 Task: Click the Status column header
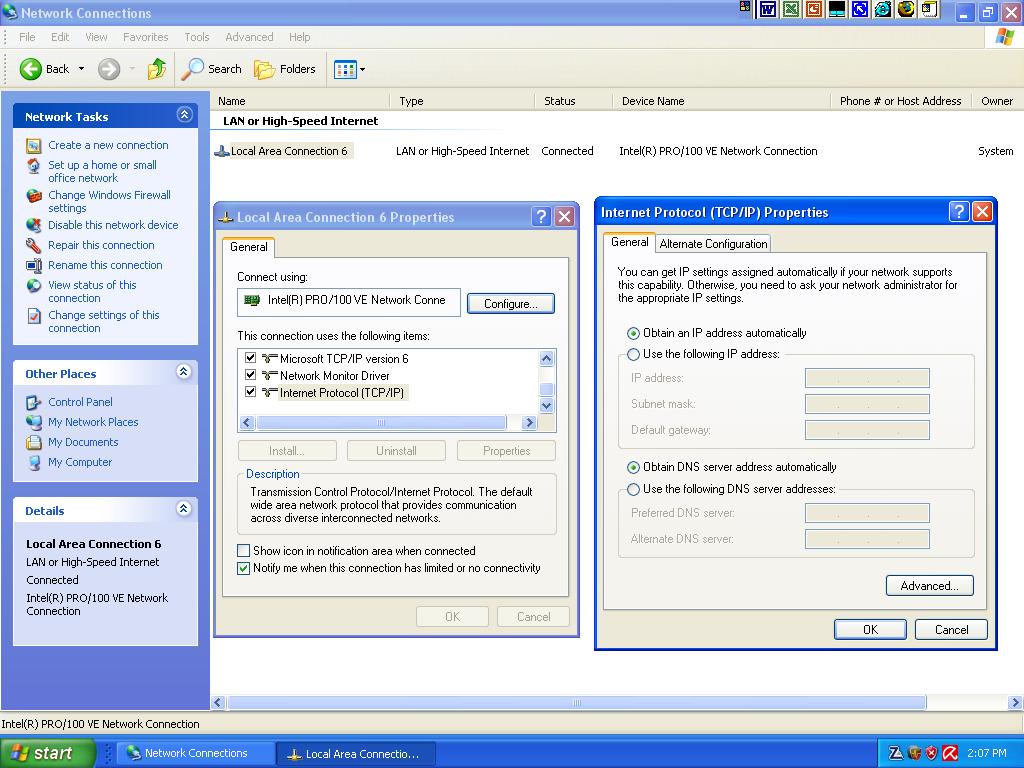click(x=573, y=101)
